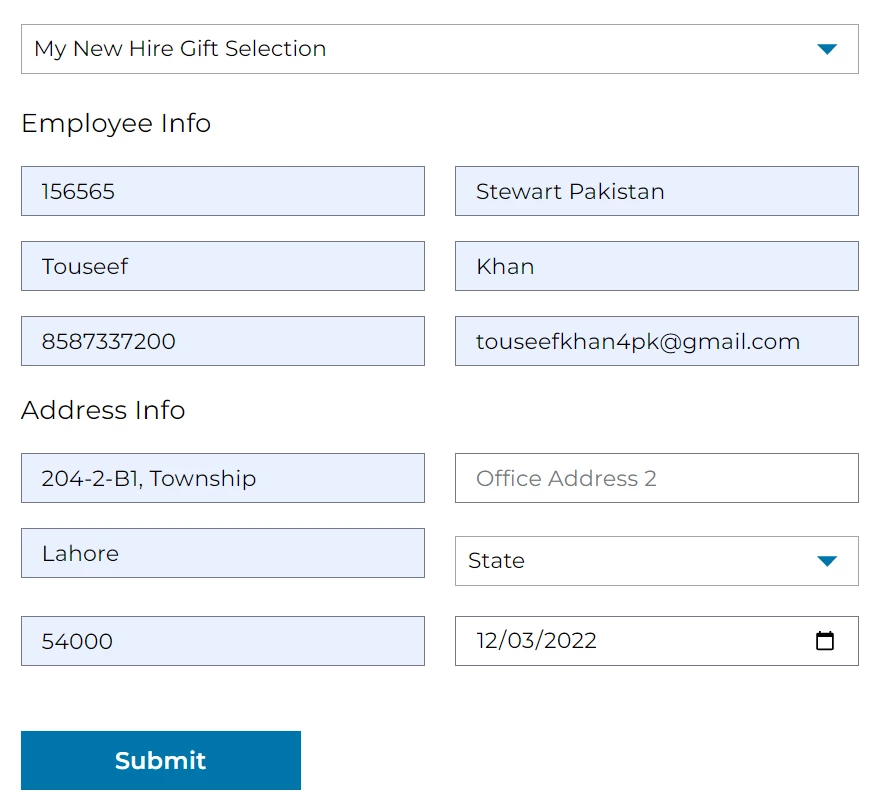Click the Stewart Pakistan company field
Viewport: 871px width, 802px height.
(x=657, y=191)
